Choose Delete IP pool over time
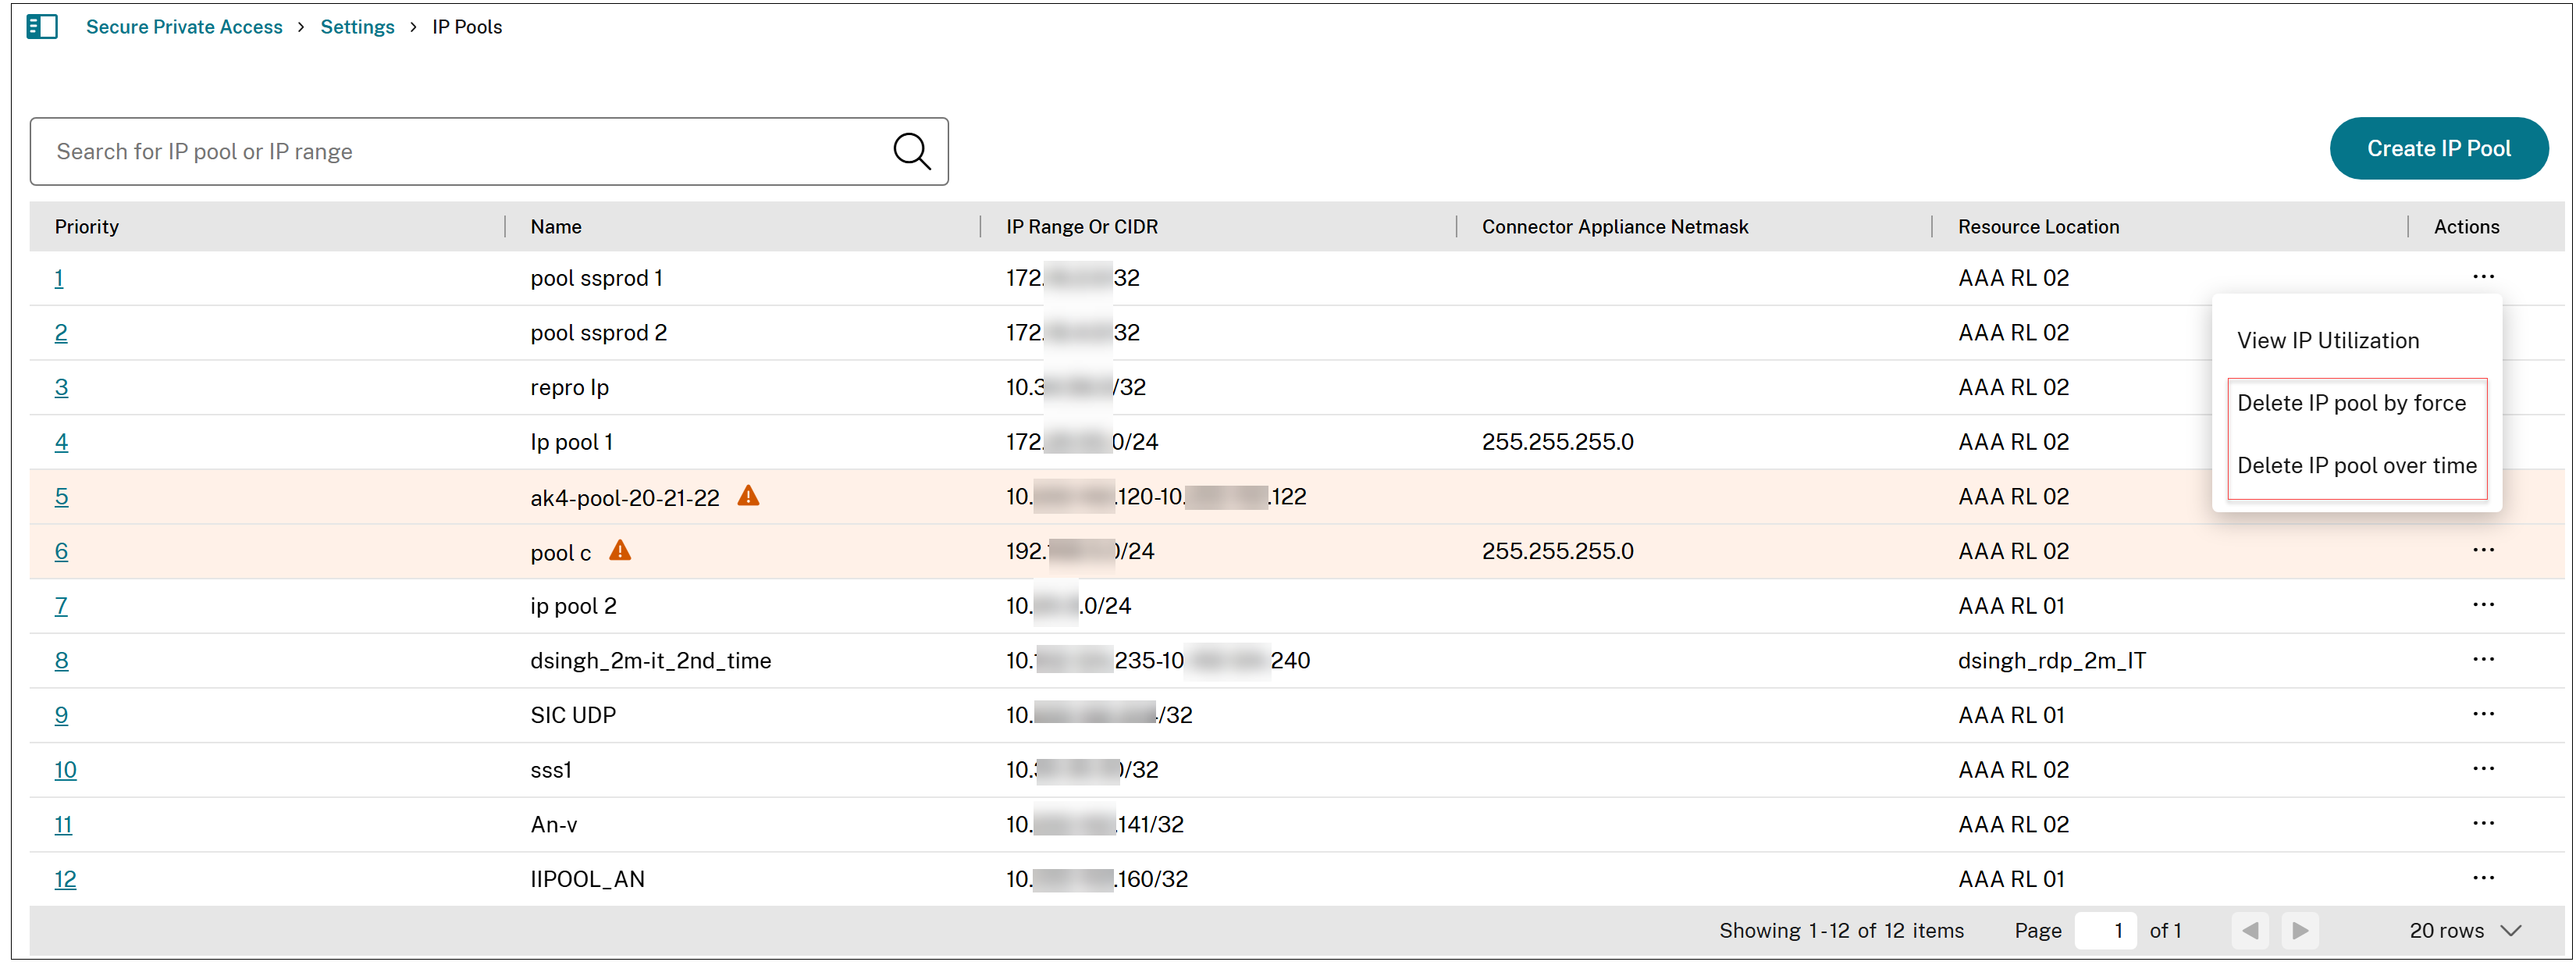 2356,465
